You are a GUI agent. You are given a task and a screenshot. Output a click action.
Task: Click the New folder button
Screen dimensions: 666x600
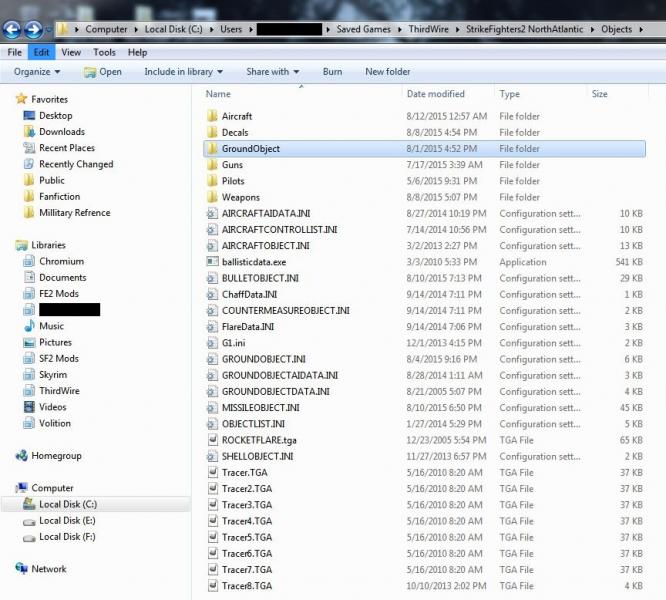(x=388, y=72)
